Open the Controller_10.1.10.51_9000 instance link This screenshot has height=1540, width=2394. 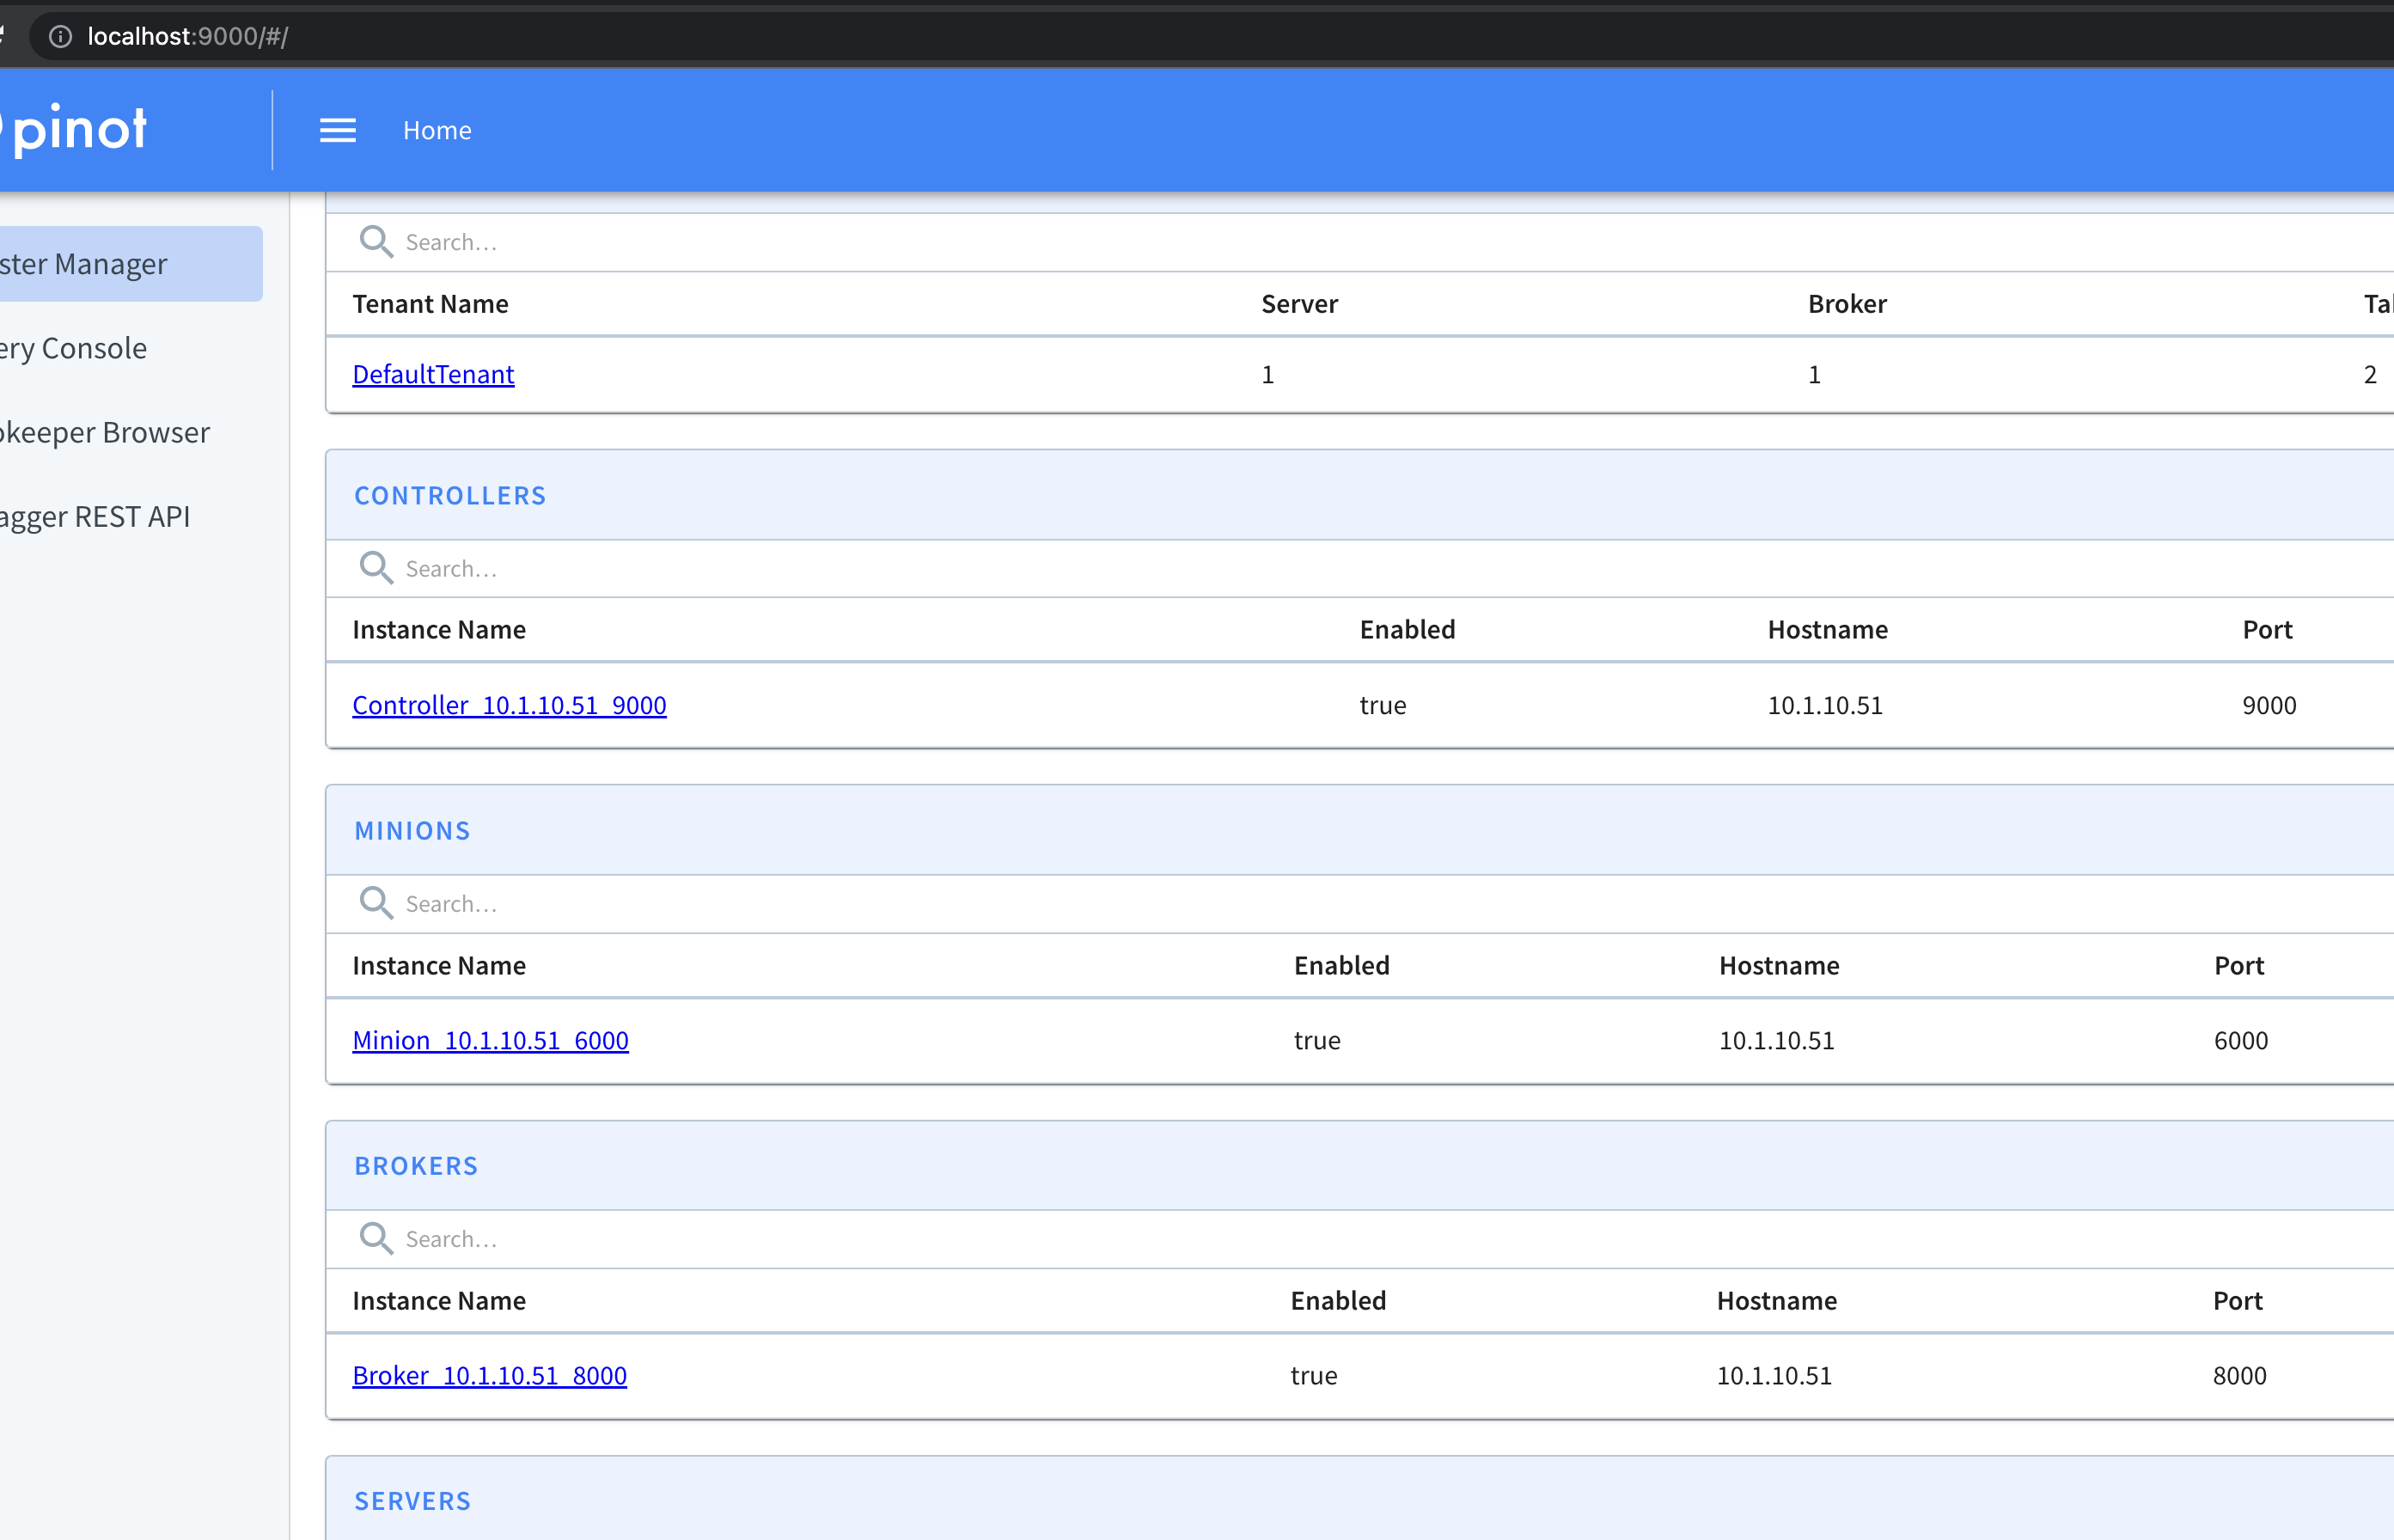pos(509,705)
